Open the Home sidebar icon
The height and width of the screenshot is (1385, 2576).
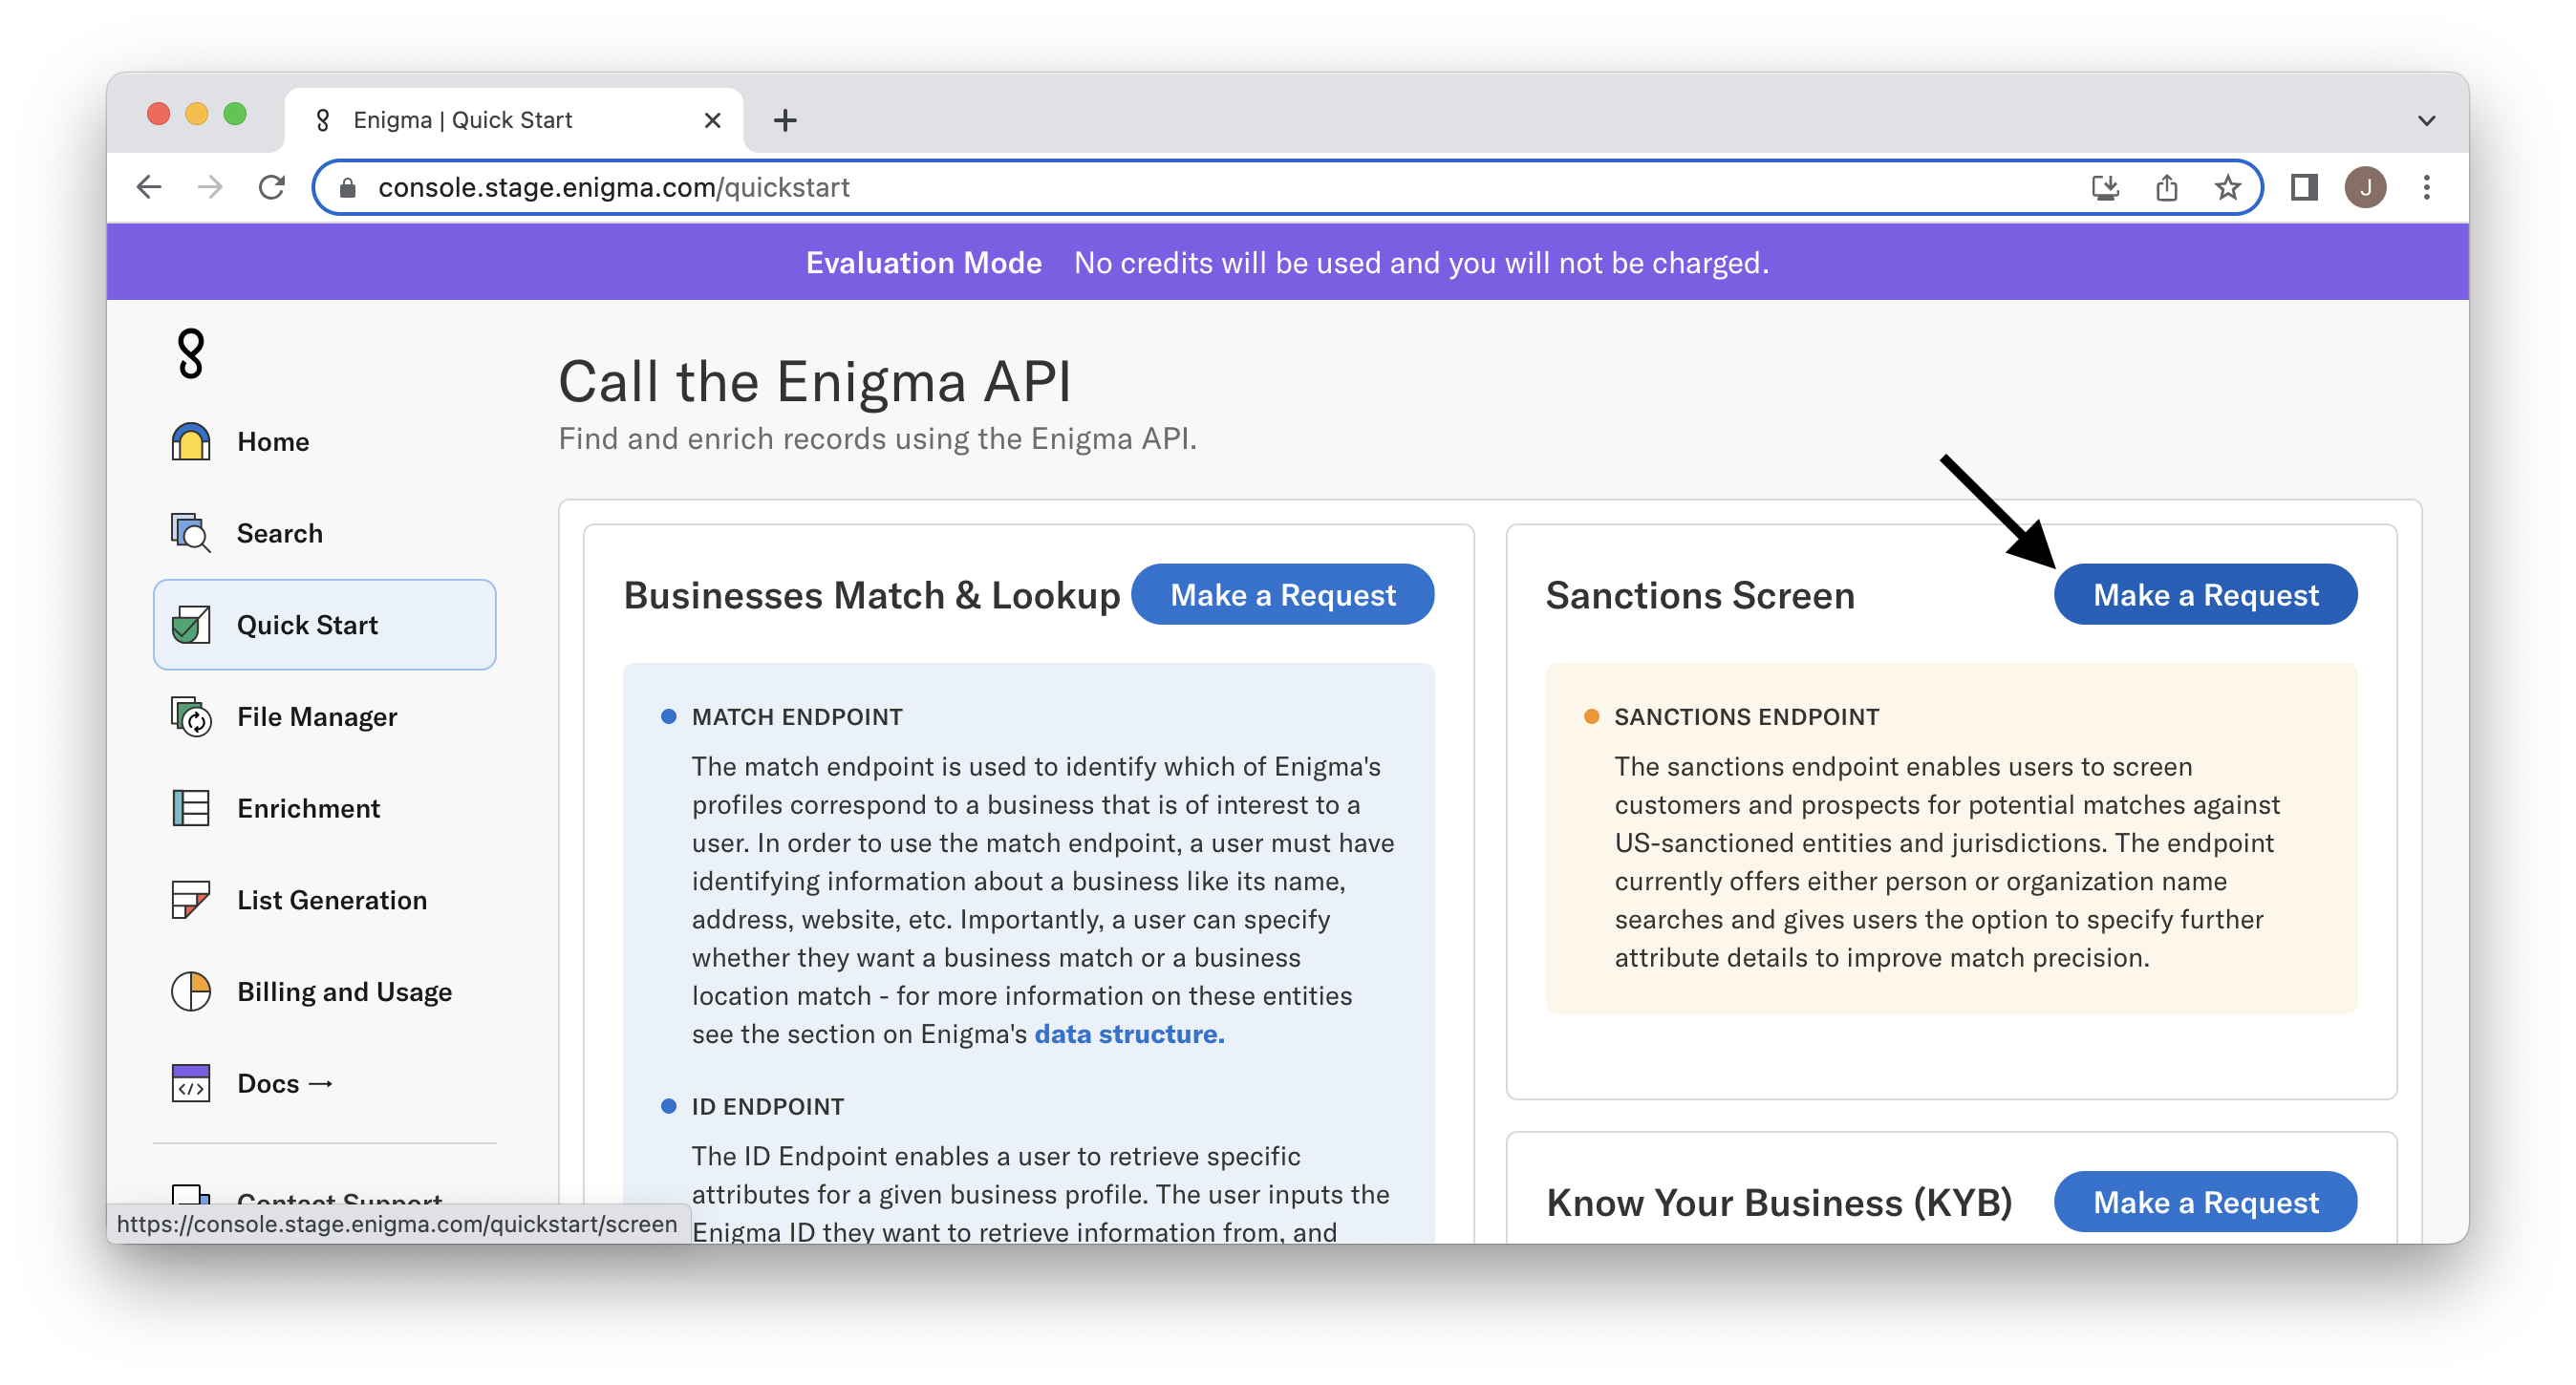tap(191, 442)
